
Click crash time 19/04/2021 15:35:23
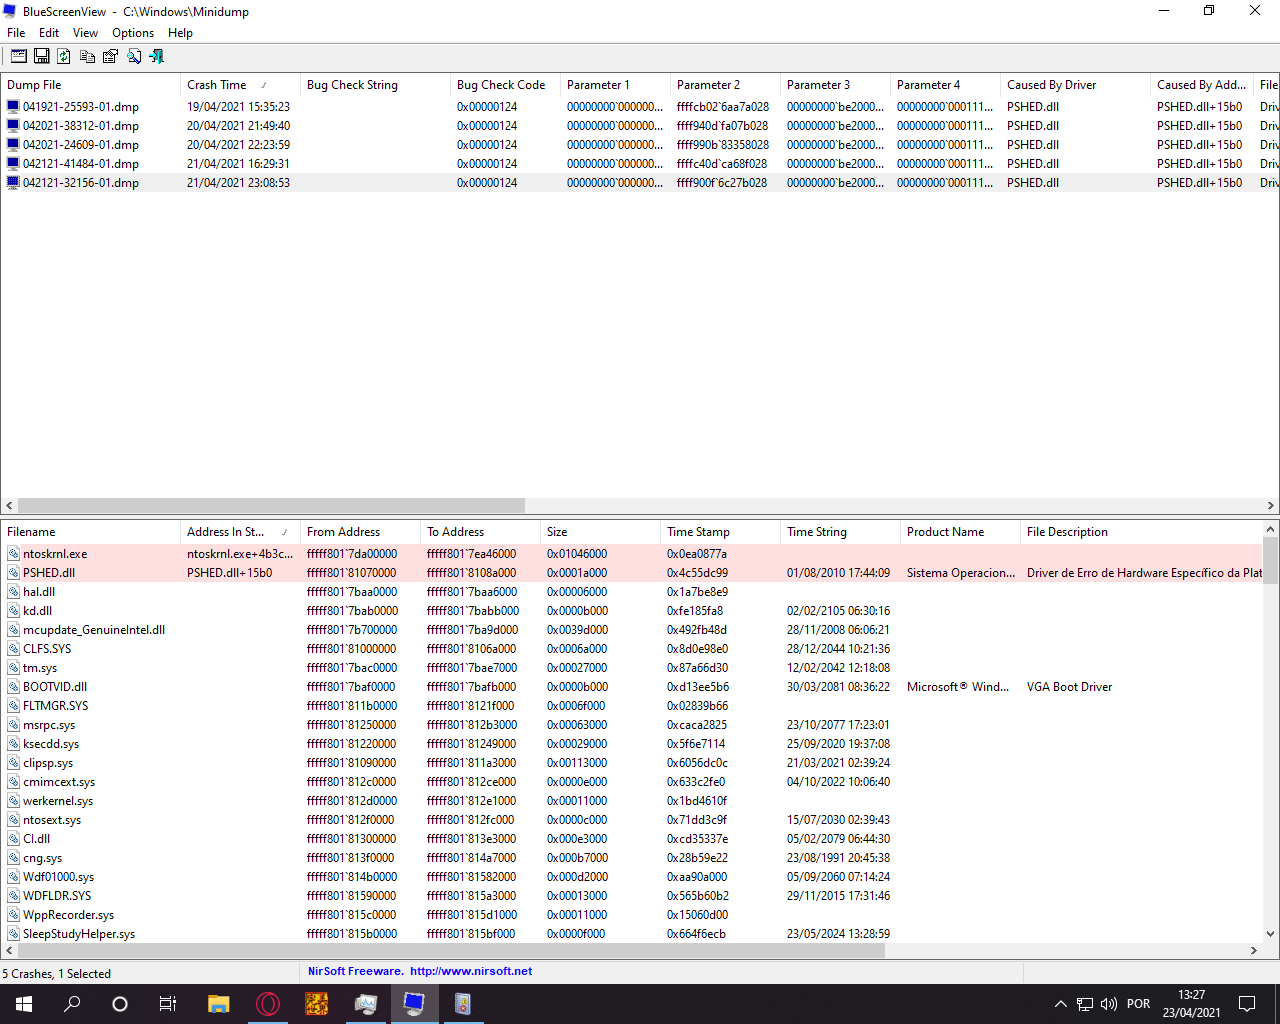click(x=238, y=106)
